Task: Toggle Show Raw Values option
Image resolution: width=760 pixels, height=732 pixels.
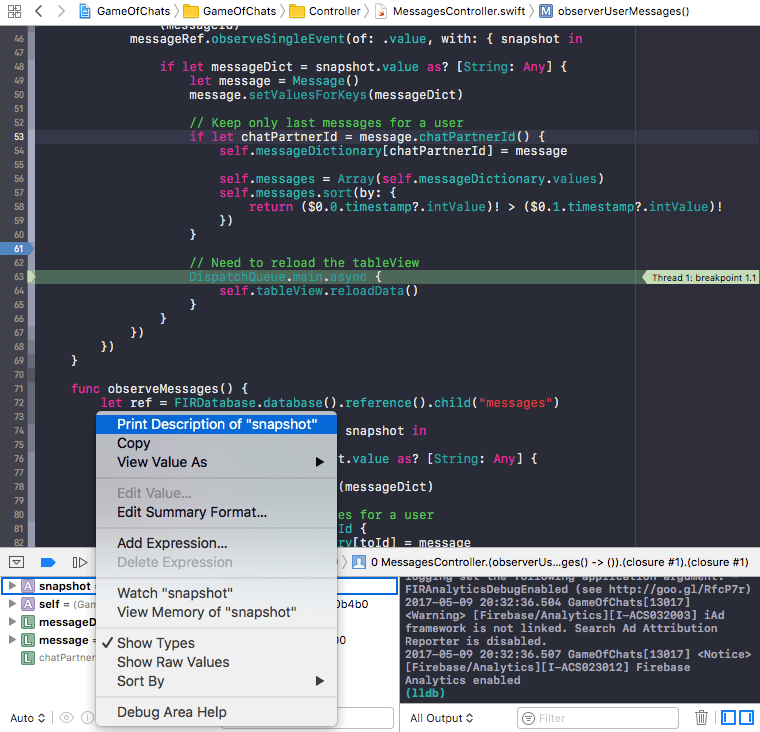Action: 217,662
